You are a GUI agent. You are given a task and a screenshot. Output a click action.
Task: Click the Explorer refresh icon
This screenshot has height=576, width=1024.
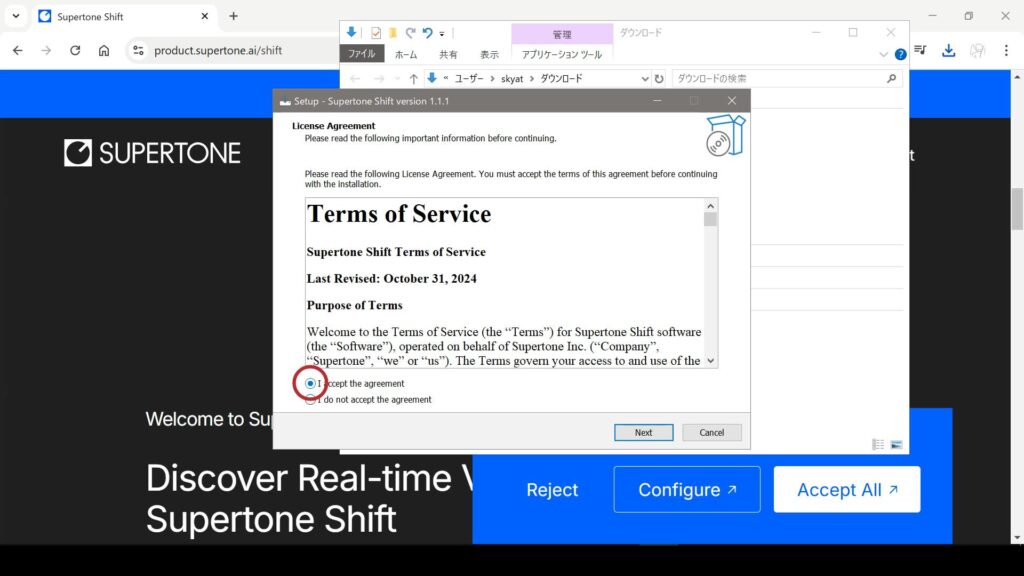[659, 78]
